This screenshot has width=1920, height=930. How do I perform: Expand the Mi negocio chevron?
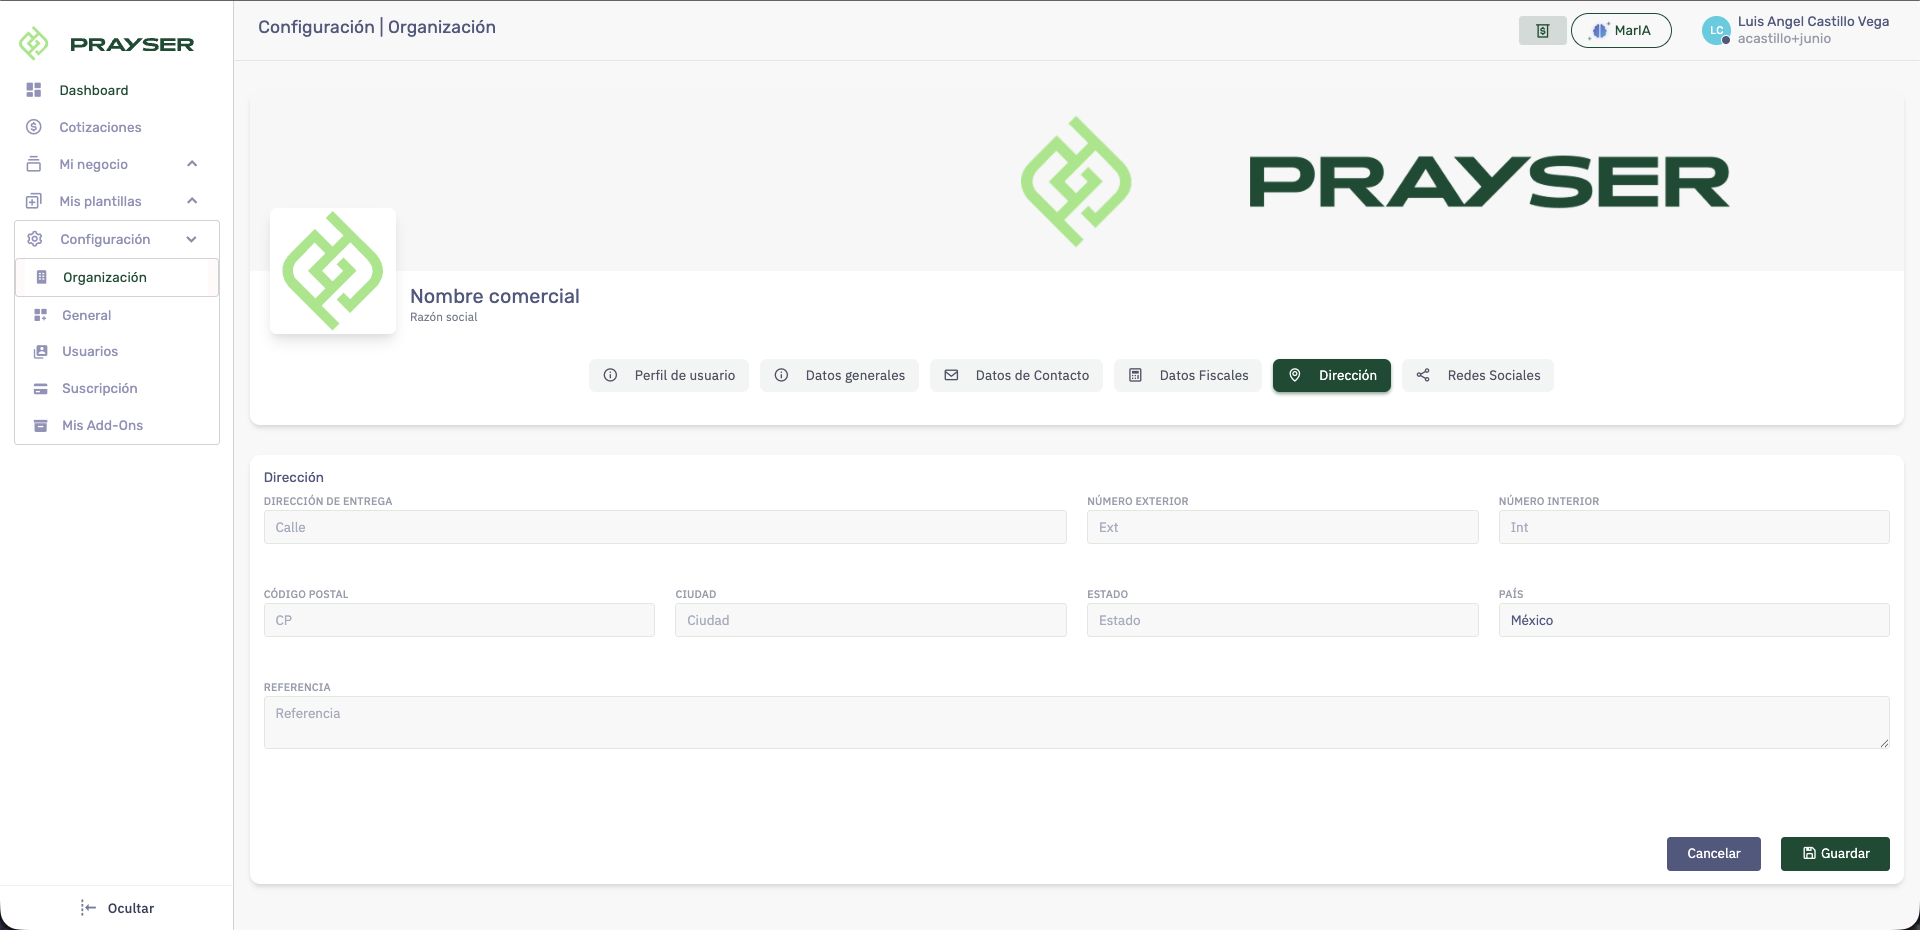pos(192,164)
